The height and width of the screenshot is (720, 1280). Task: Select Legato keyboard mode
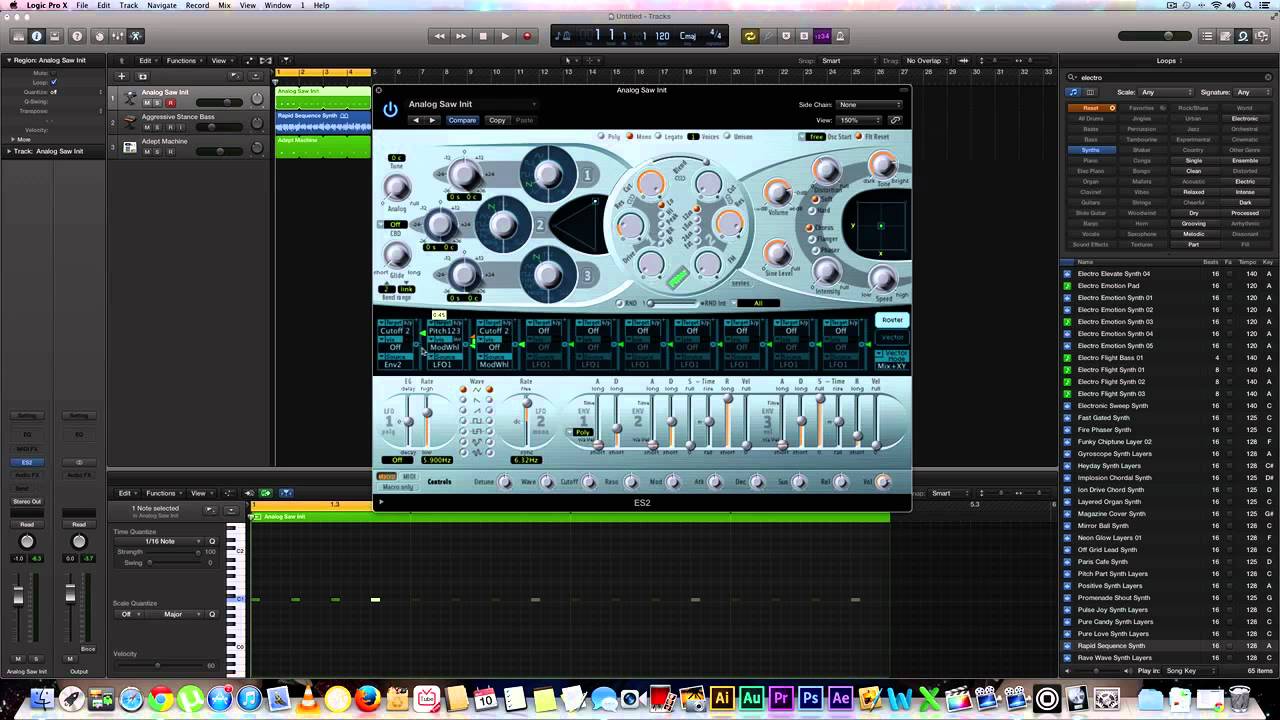[x=658, y=136]
